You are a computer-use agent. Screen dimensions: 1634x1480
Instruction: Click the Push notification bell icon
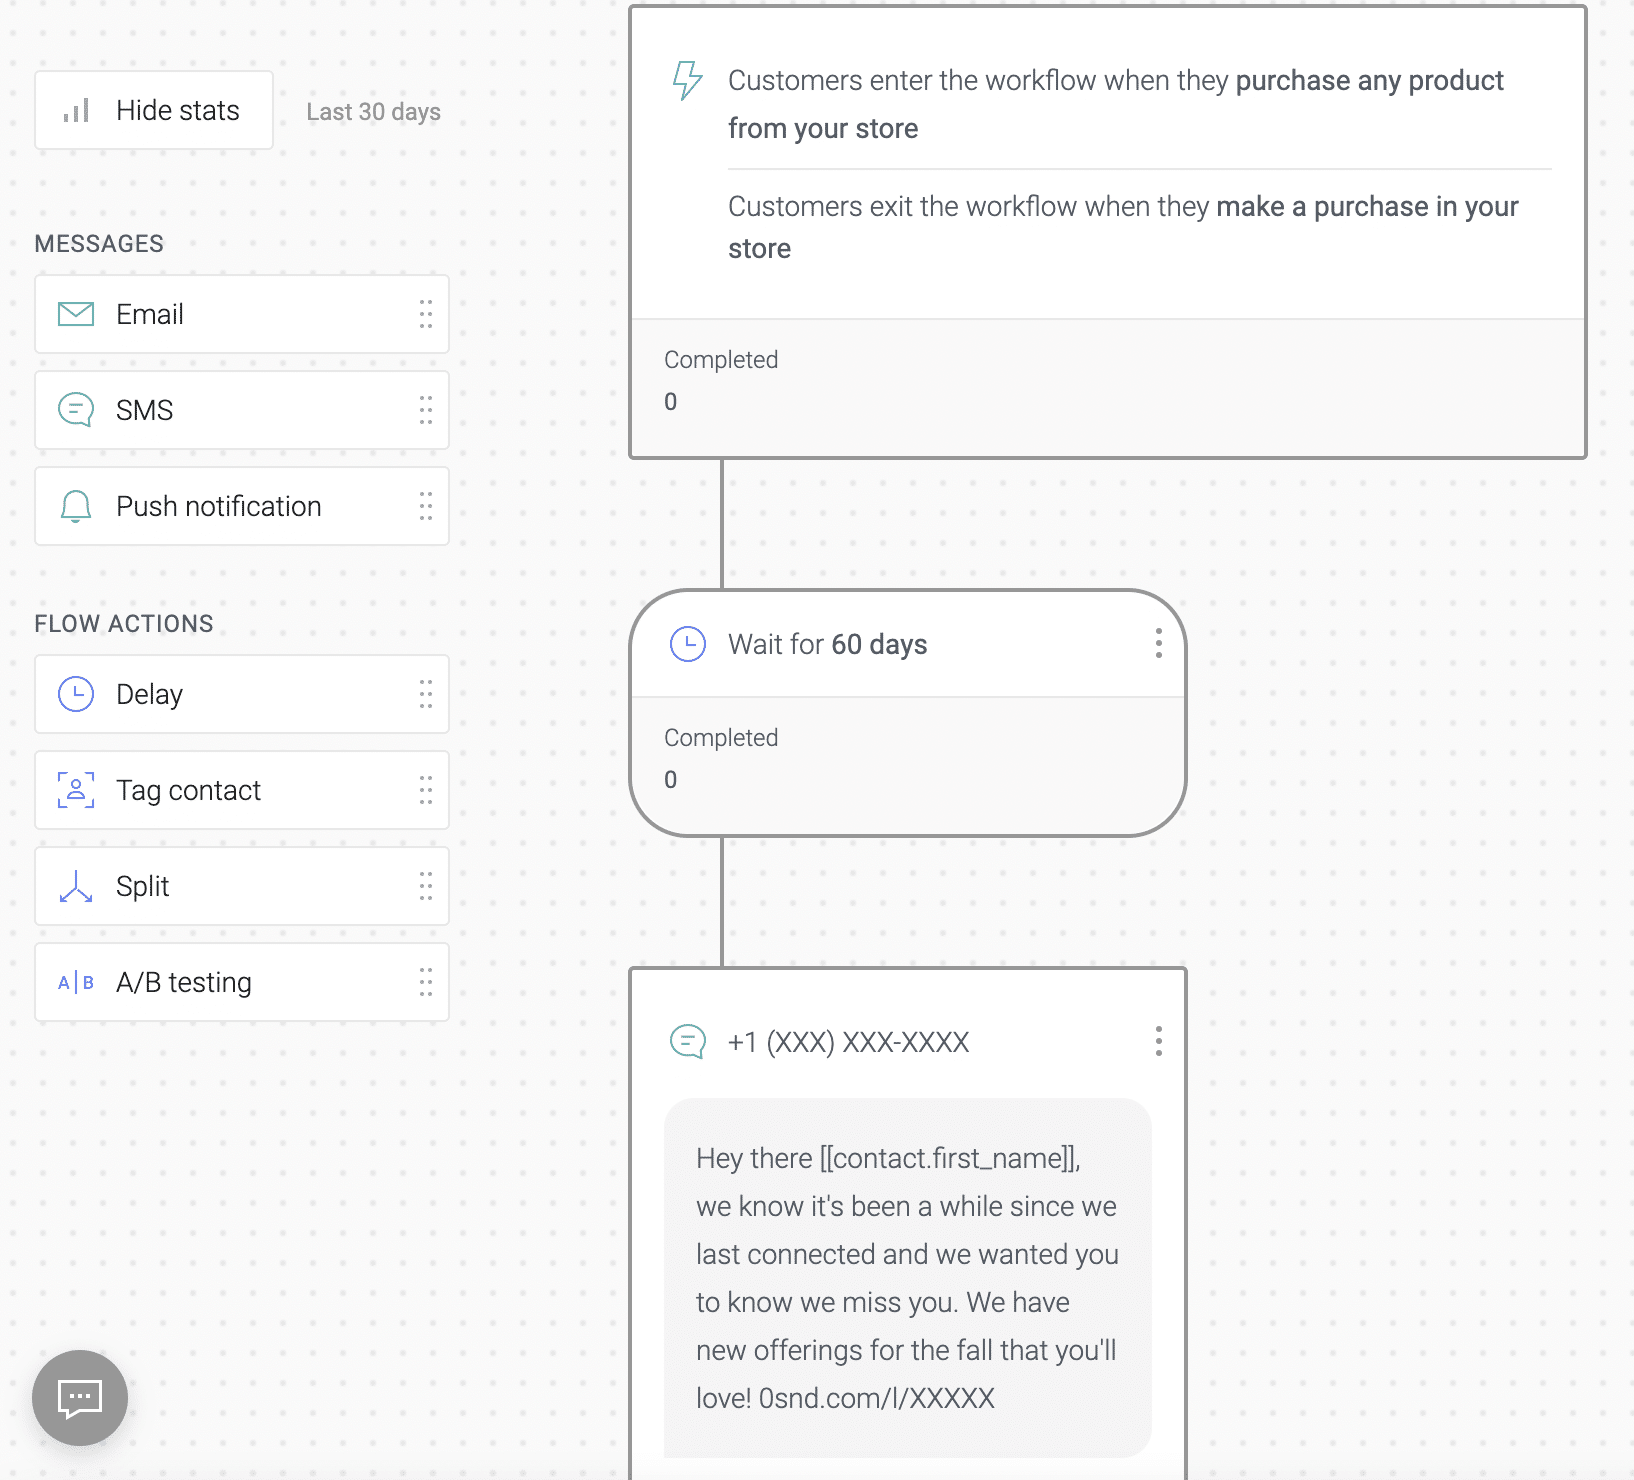click(76, 506)
